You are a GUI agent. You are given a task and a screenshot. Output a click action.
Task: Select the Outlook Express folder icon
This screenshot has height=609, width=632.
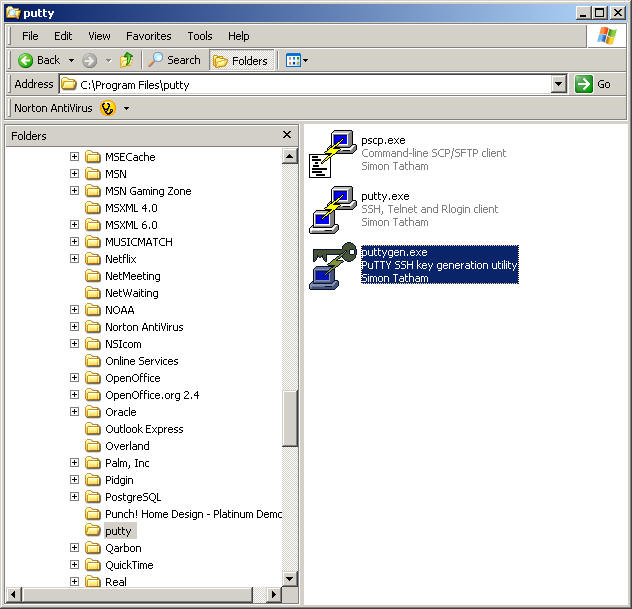point(93,429)
